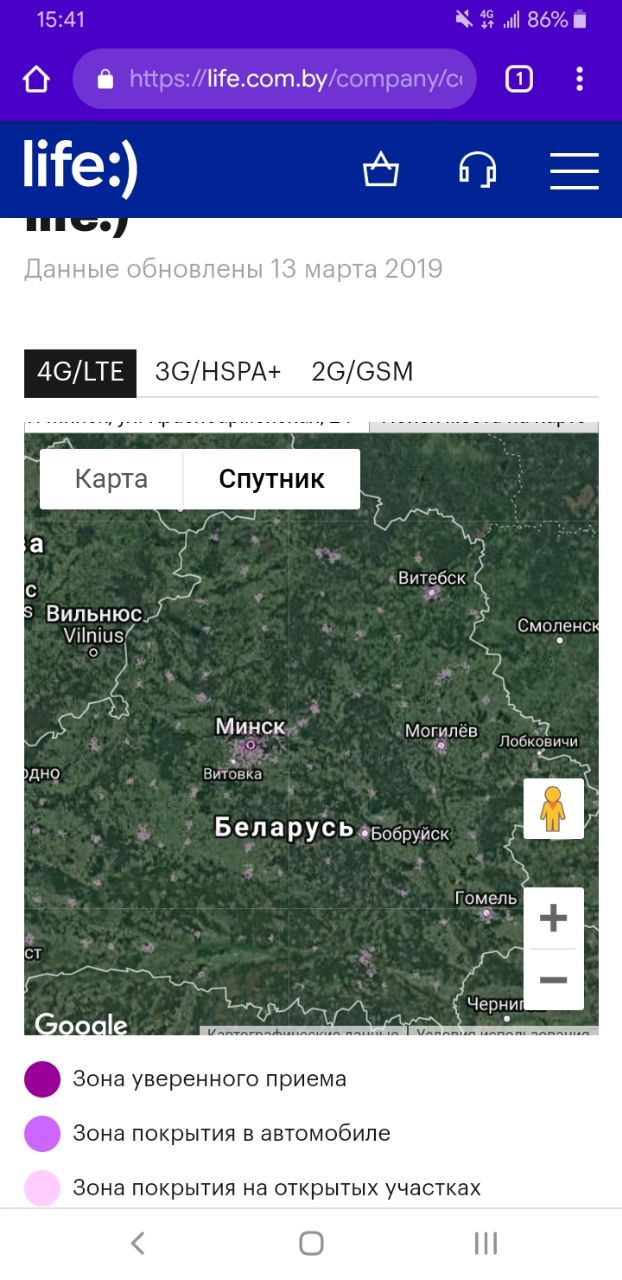The height and width of the screenshot is (1280, 622).
Task: Switch the map to Карта view
Action: (x=111, y=479)
